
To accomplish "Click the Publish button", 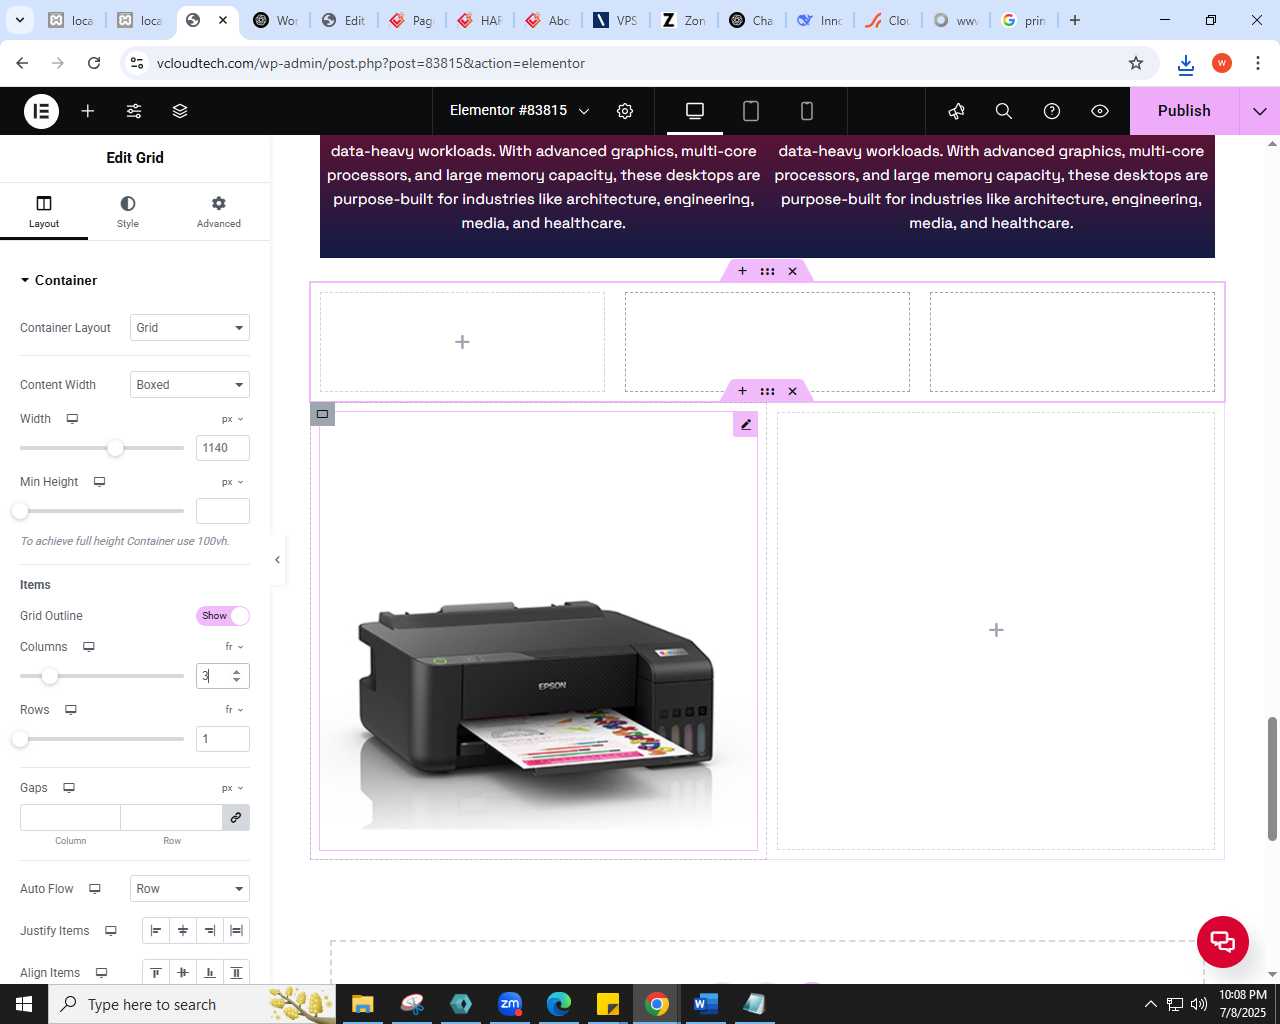I will pos(1184,111).
